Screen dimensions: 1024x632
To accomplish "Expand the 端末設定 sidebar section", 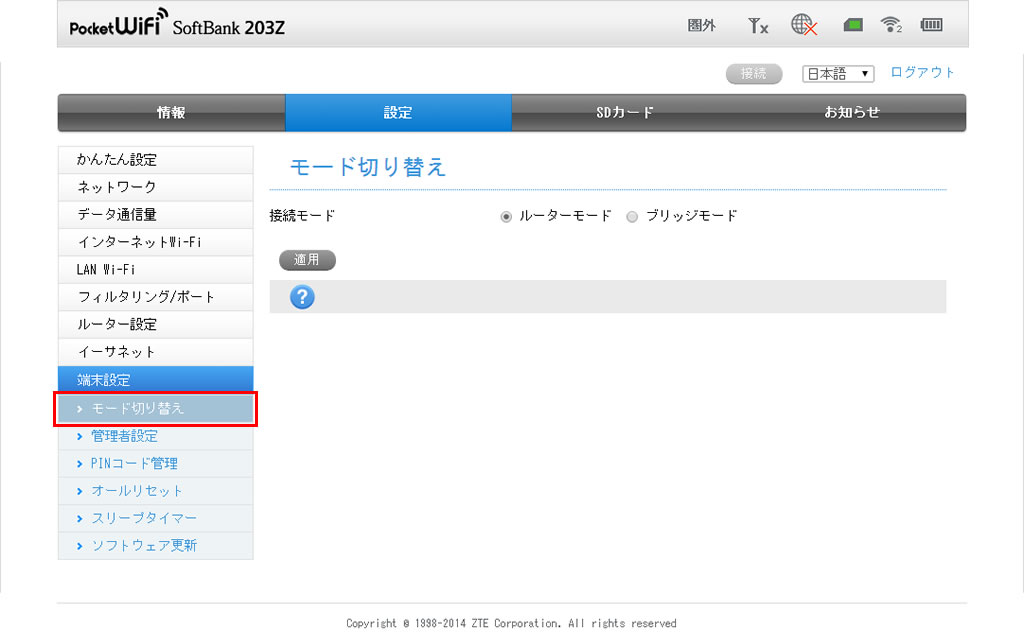I will tap(155, 380).
